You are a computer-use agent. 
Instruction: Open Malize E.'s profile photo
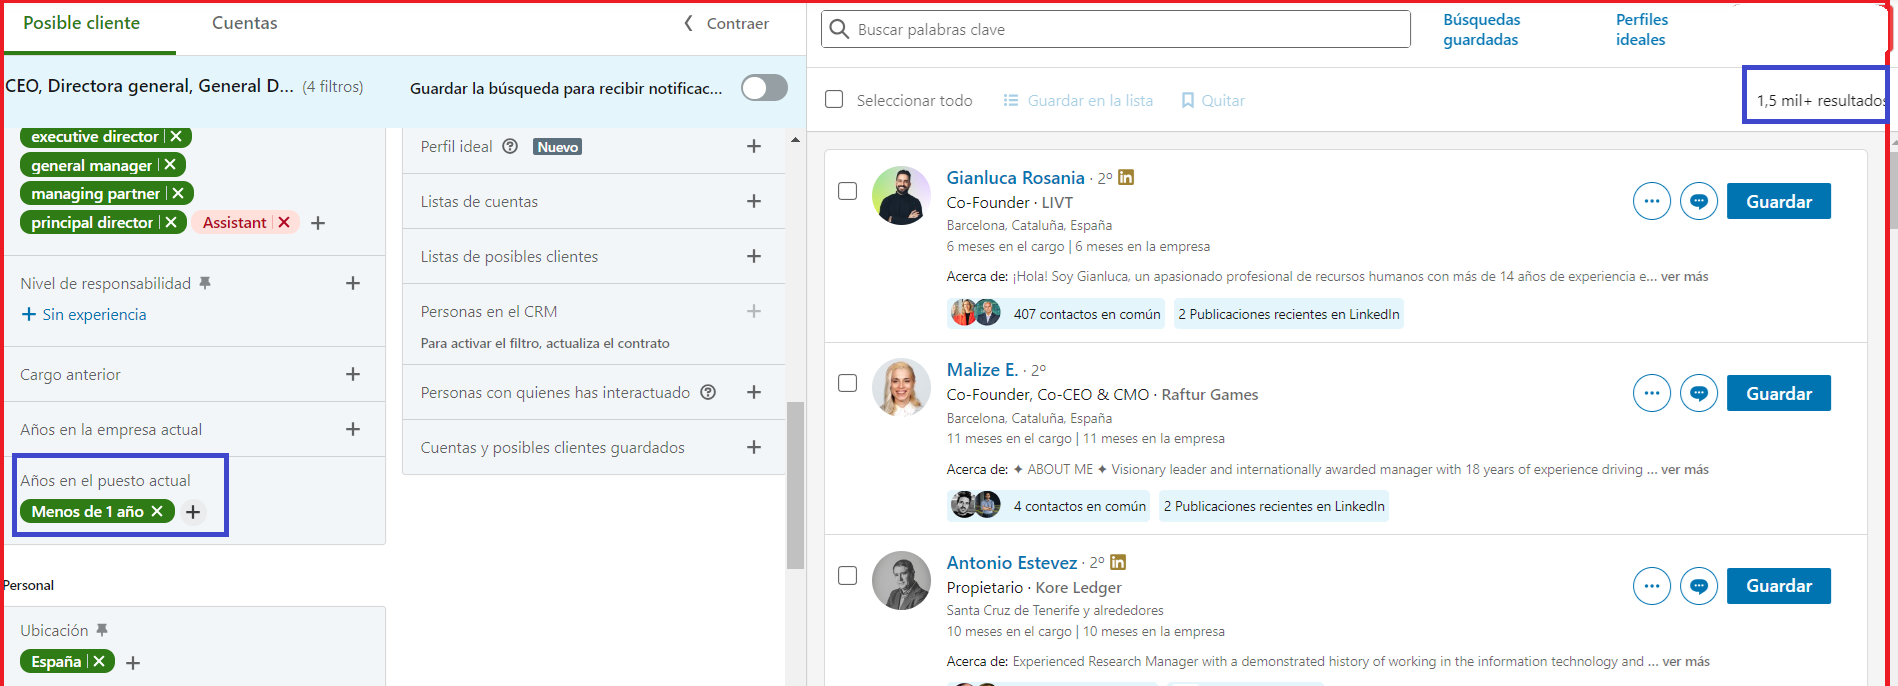[901, 387]
